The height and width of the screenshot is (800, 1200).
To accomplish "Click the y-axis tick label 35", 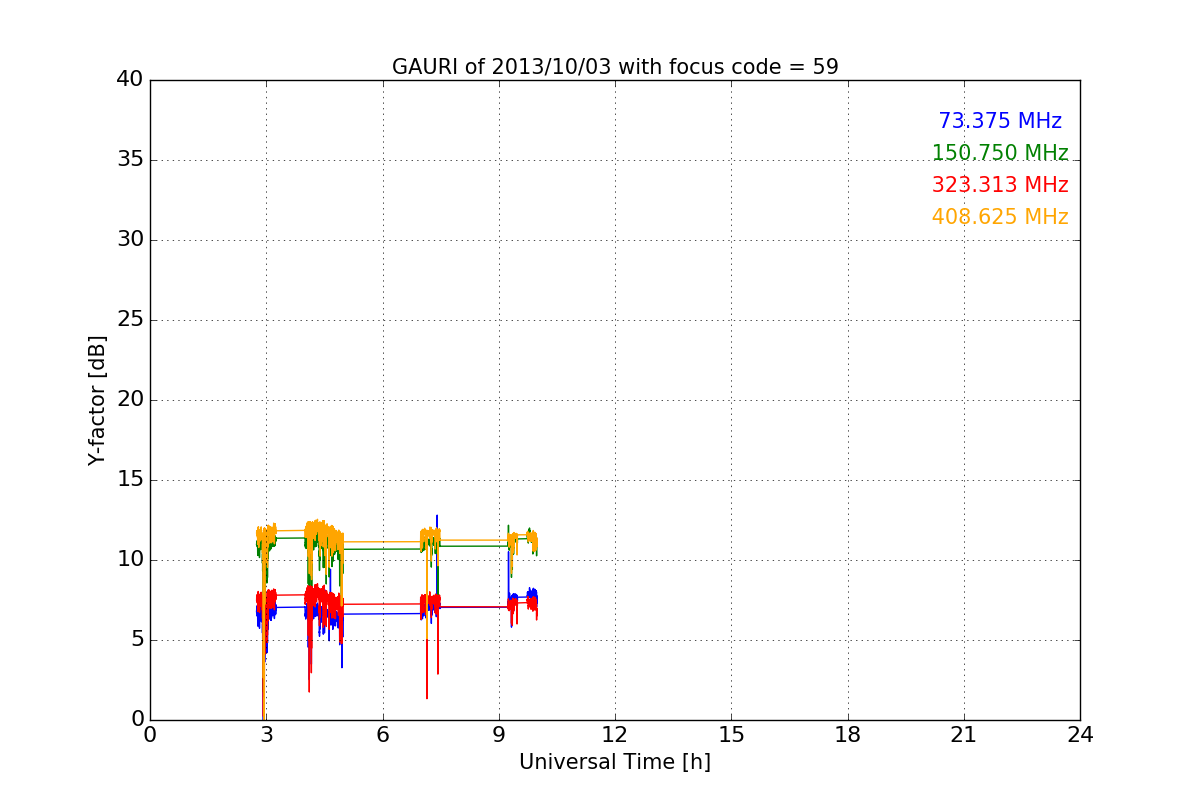I will (129, 160).
